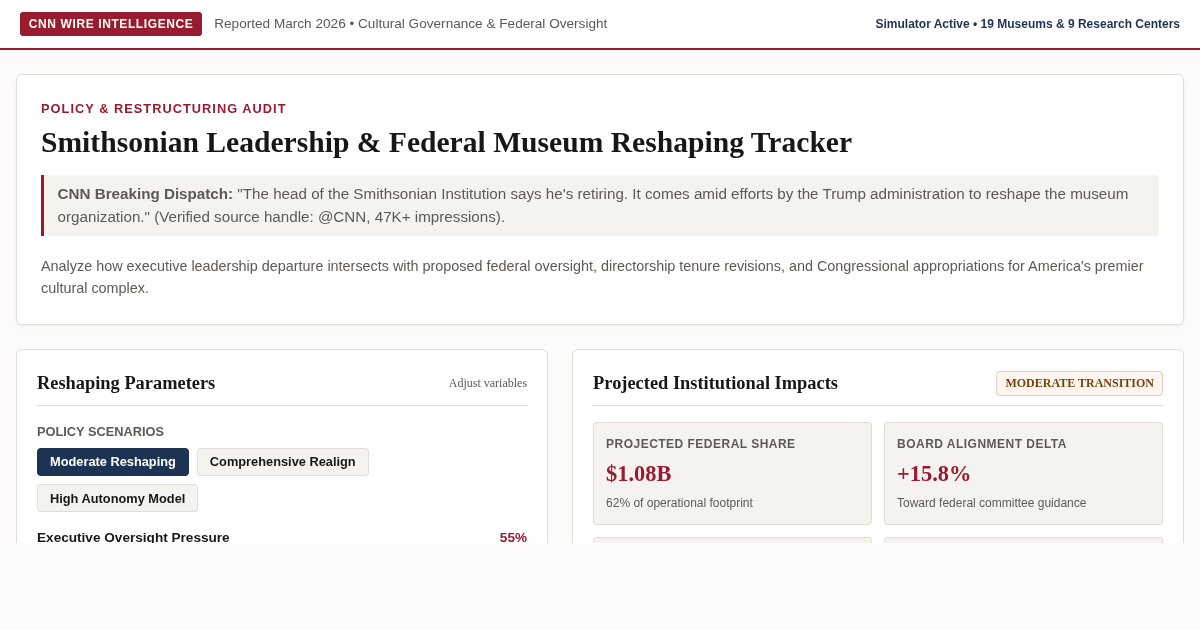This screenshot has width=1200, height=630.
Task: Click the Policy Scenarios section label
Action: [100, 432]
